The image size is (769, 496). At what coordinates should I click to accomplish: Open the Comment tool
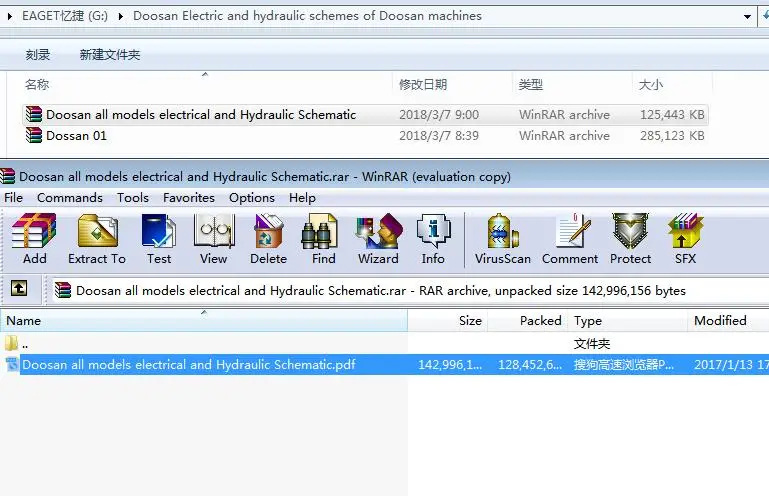coord(570,239)
